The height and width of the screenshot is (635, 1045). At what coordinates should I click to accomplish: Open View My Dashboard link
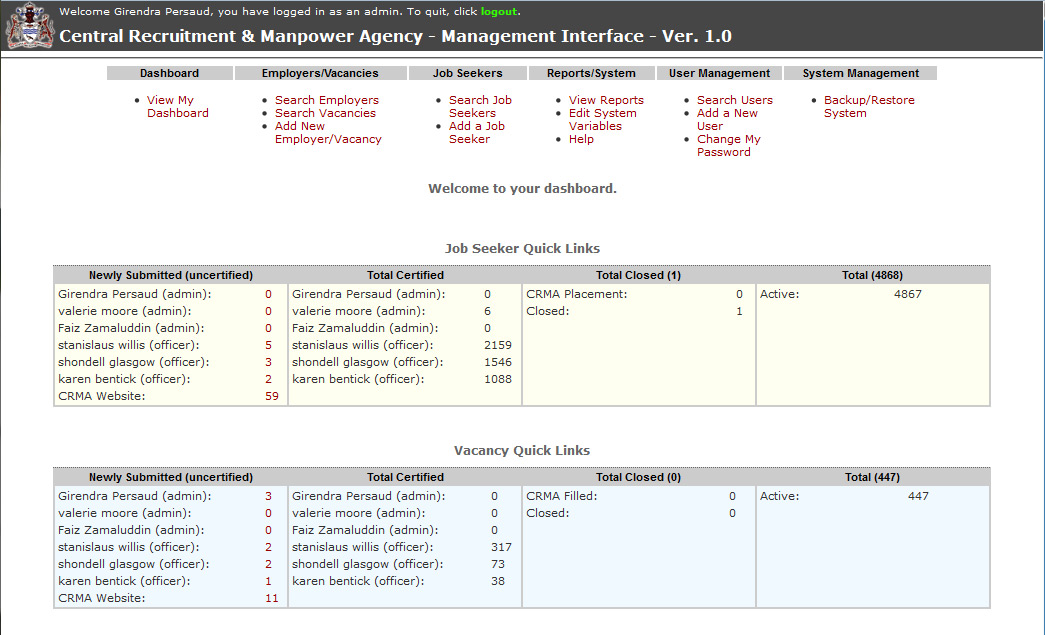(x=177, y=107)
